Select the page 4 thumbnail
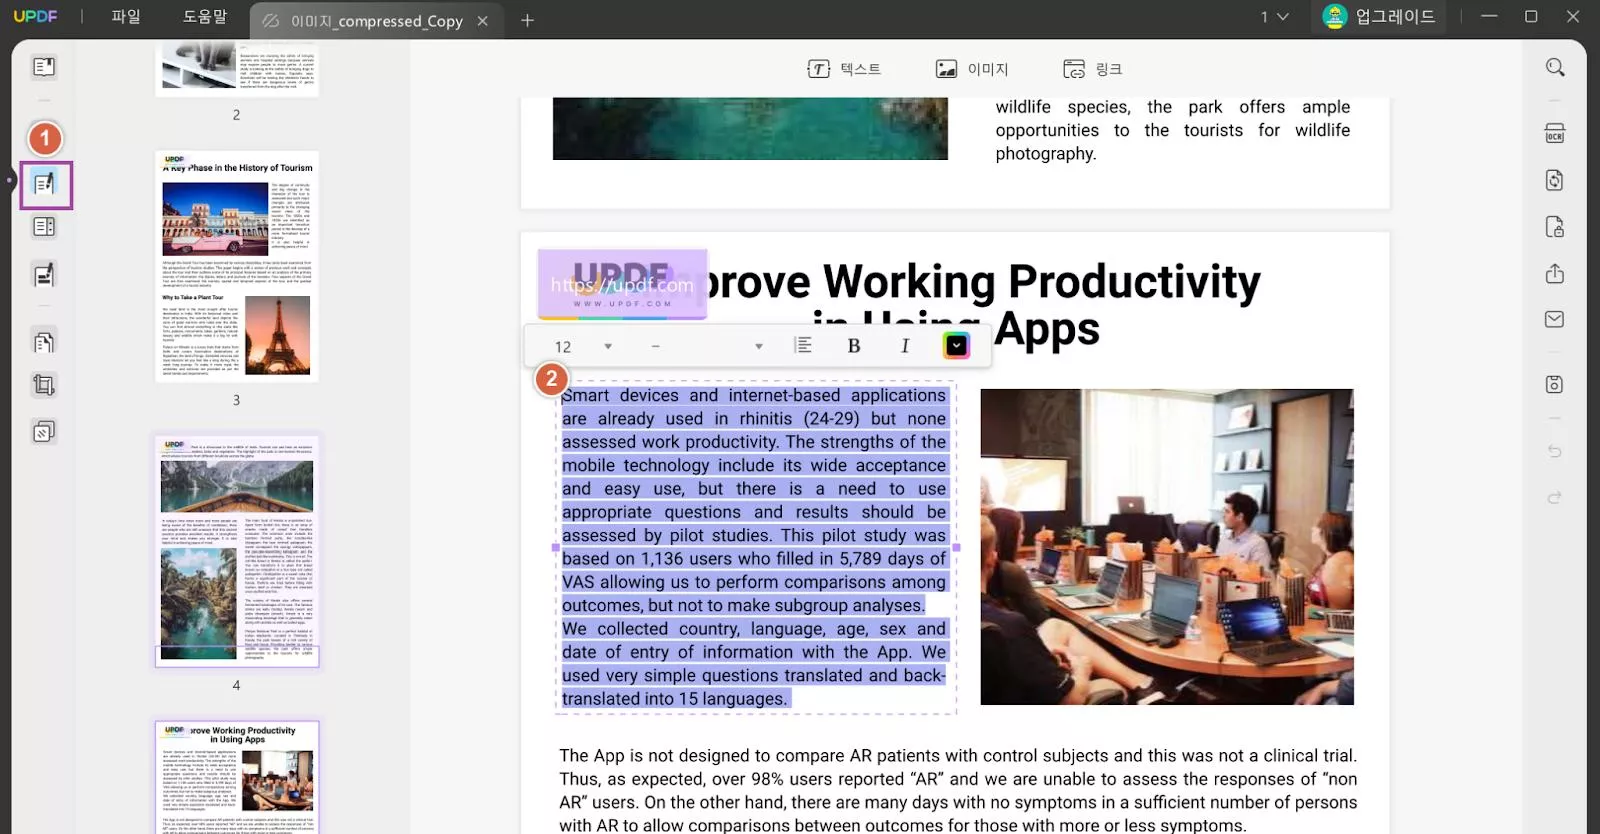1600x834 pixels. point(237,551)
